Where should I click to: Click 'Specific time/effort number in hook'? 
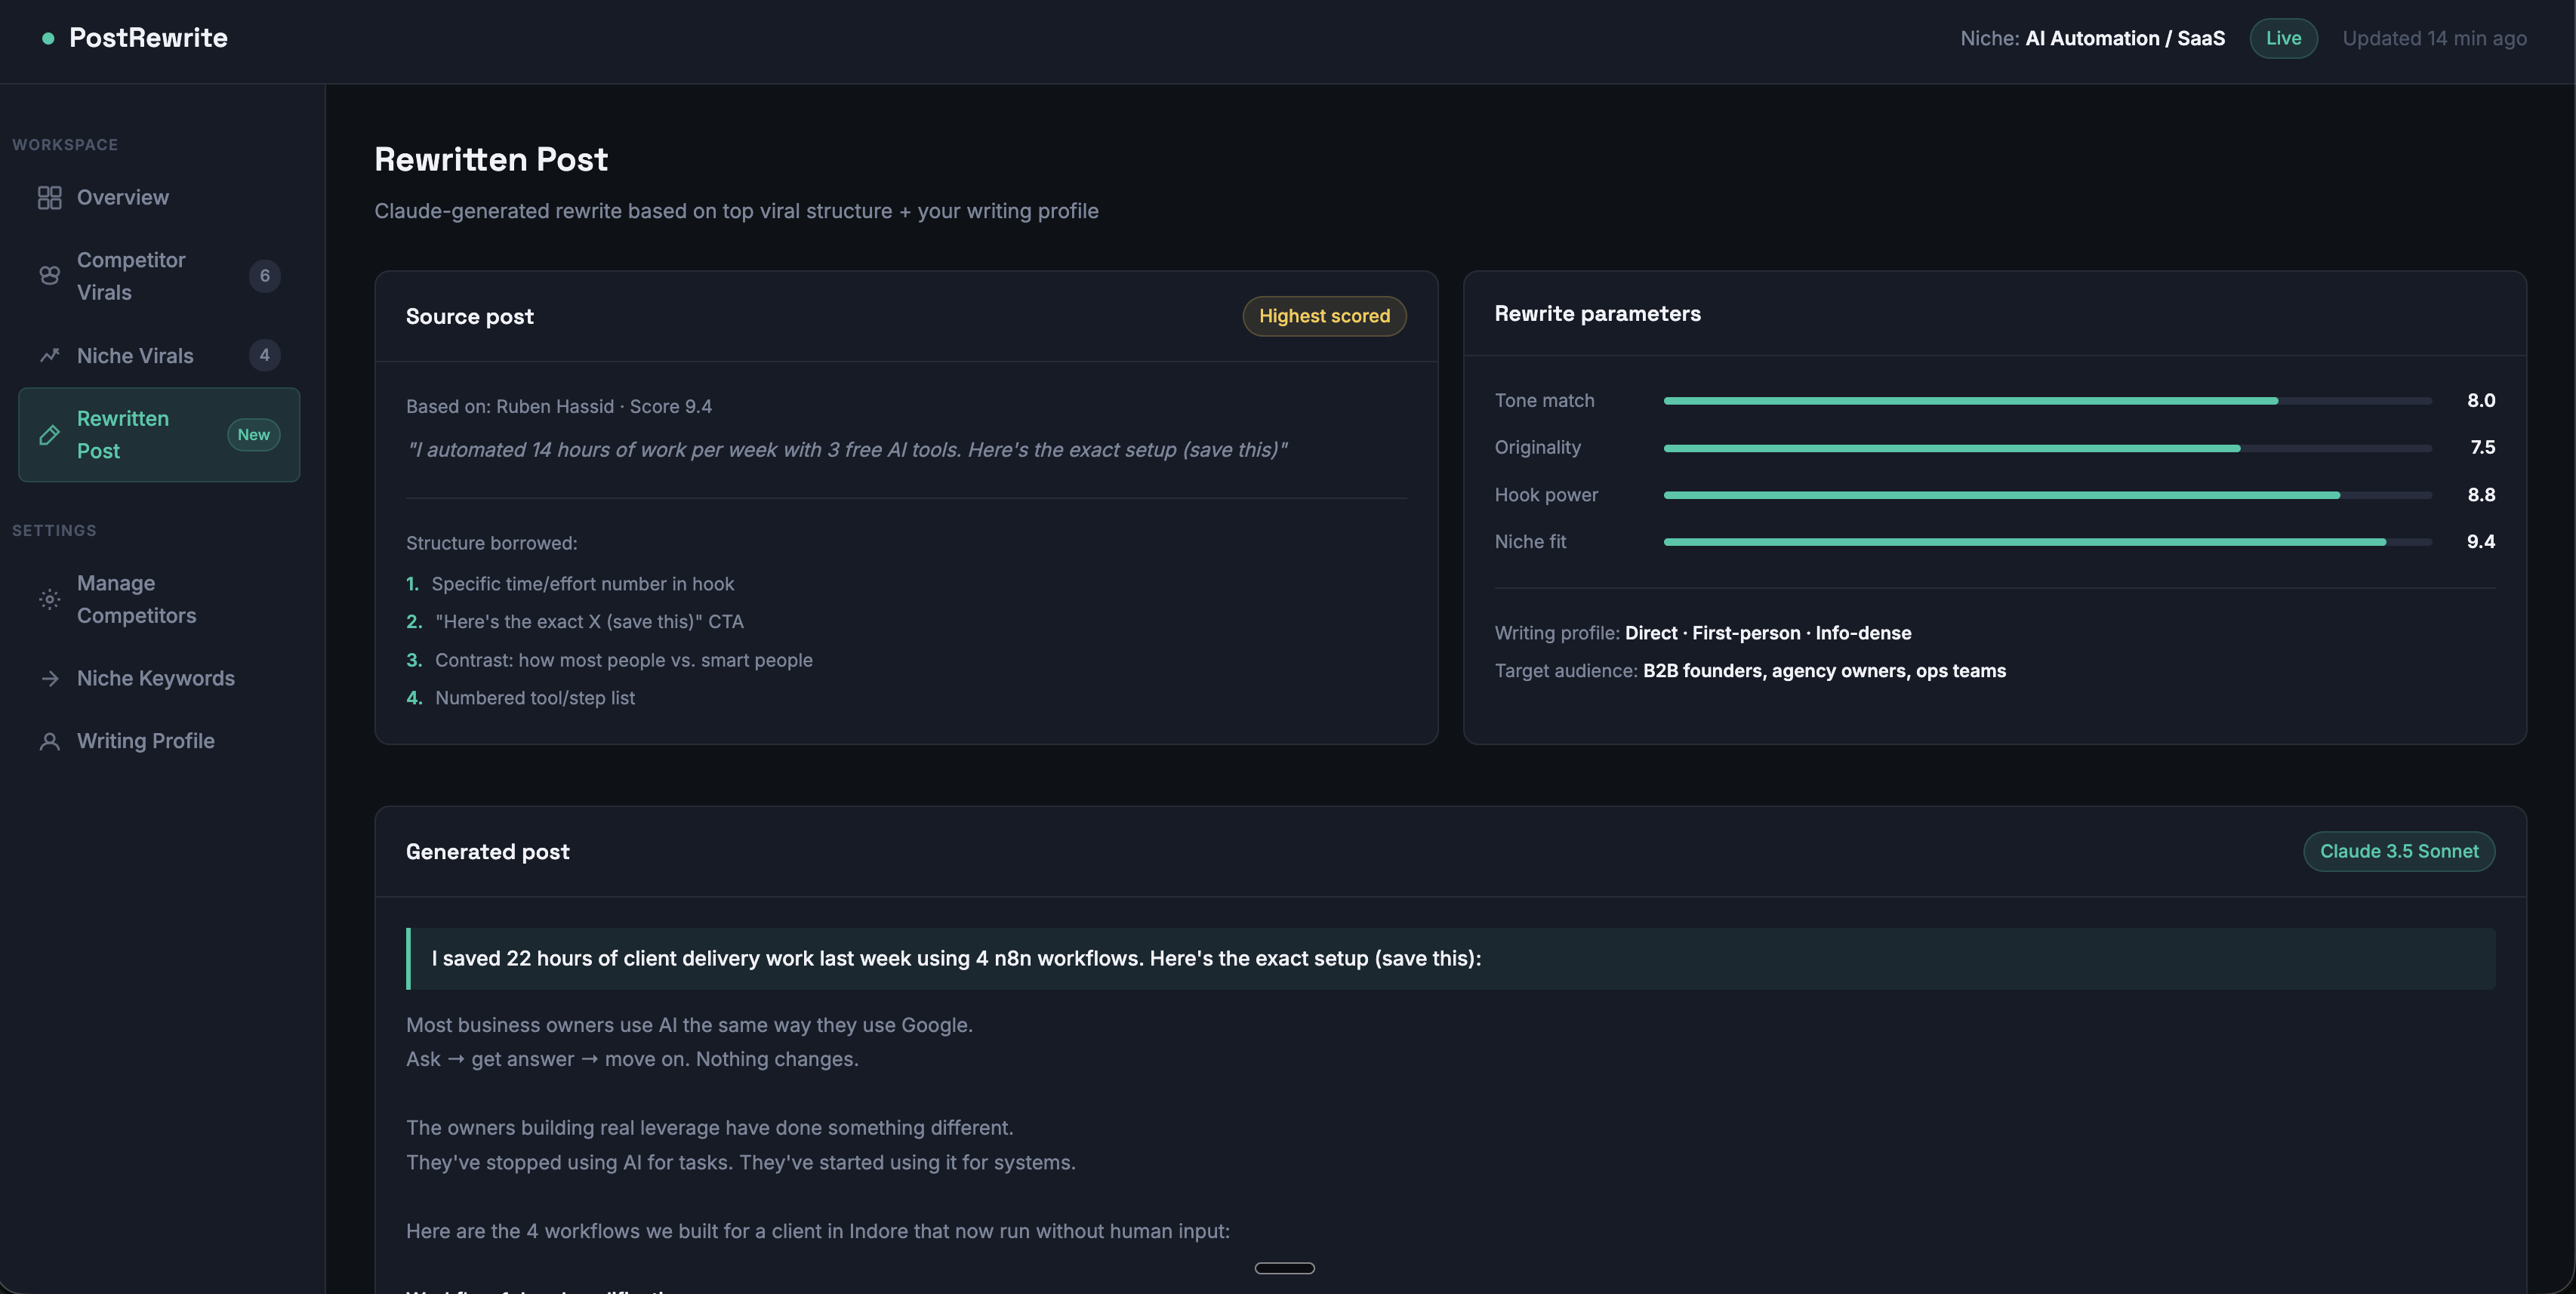[x=582, y=584]
